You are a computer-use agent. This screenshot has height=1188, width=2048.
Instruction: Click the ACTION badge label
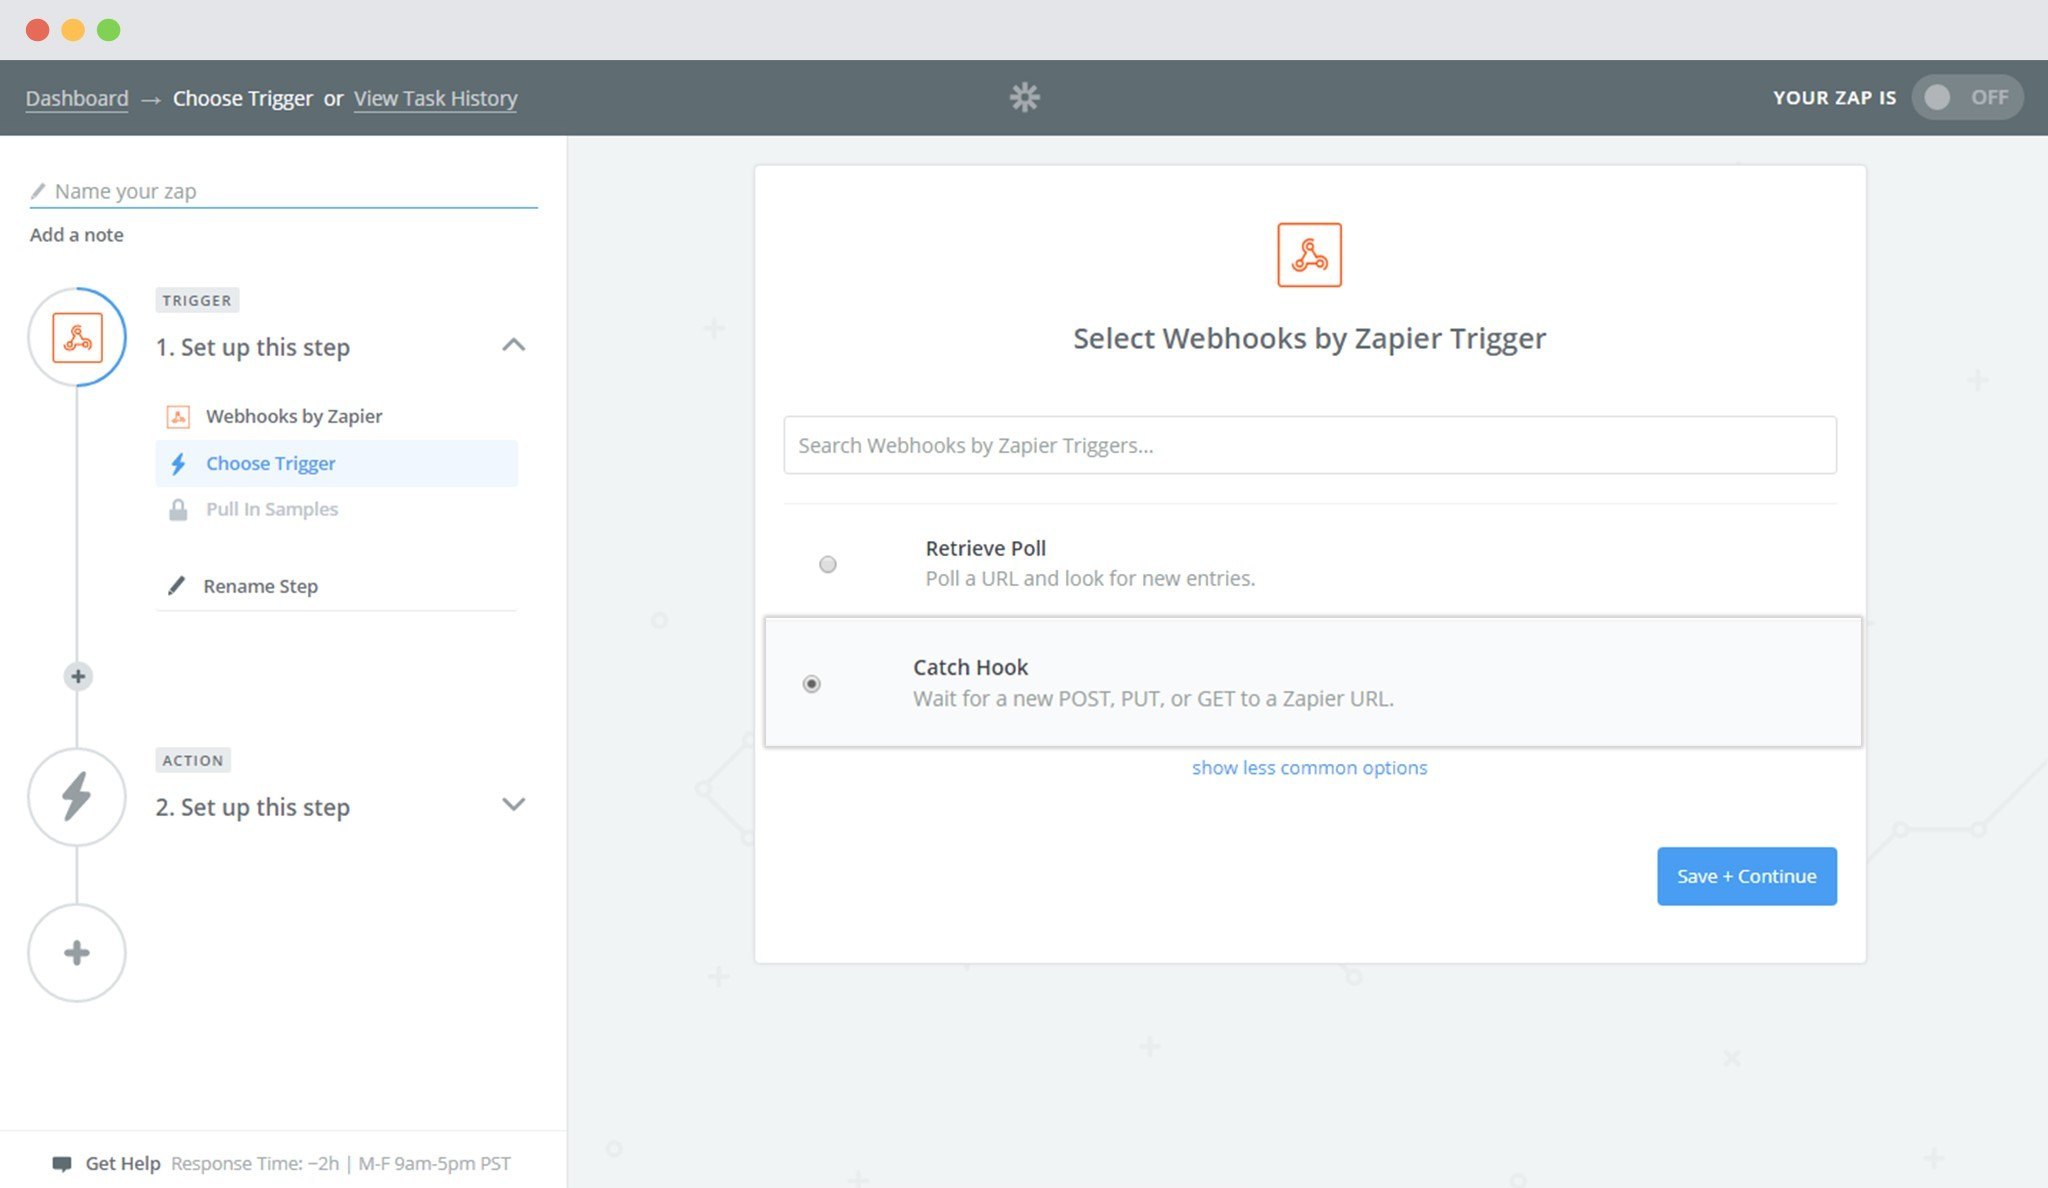(193, 760)
